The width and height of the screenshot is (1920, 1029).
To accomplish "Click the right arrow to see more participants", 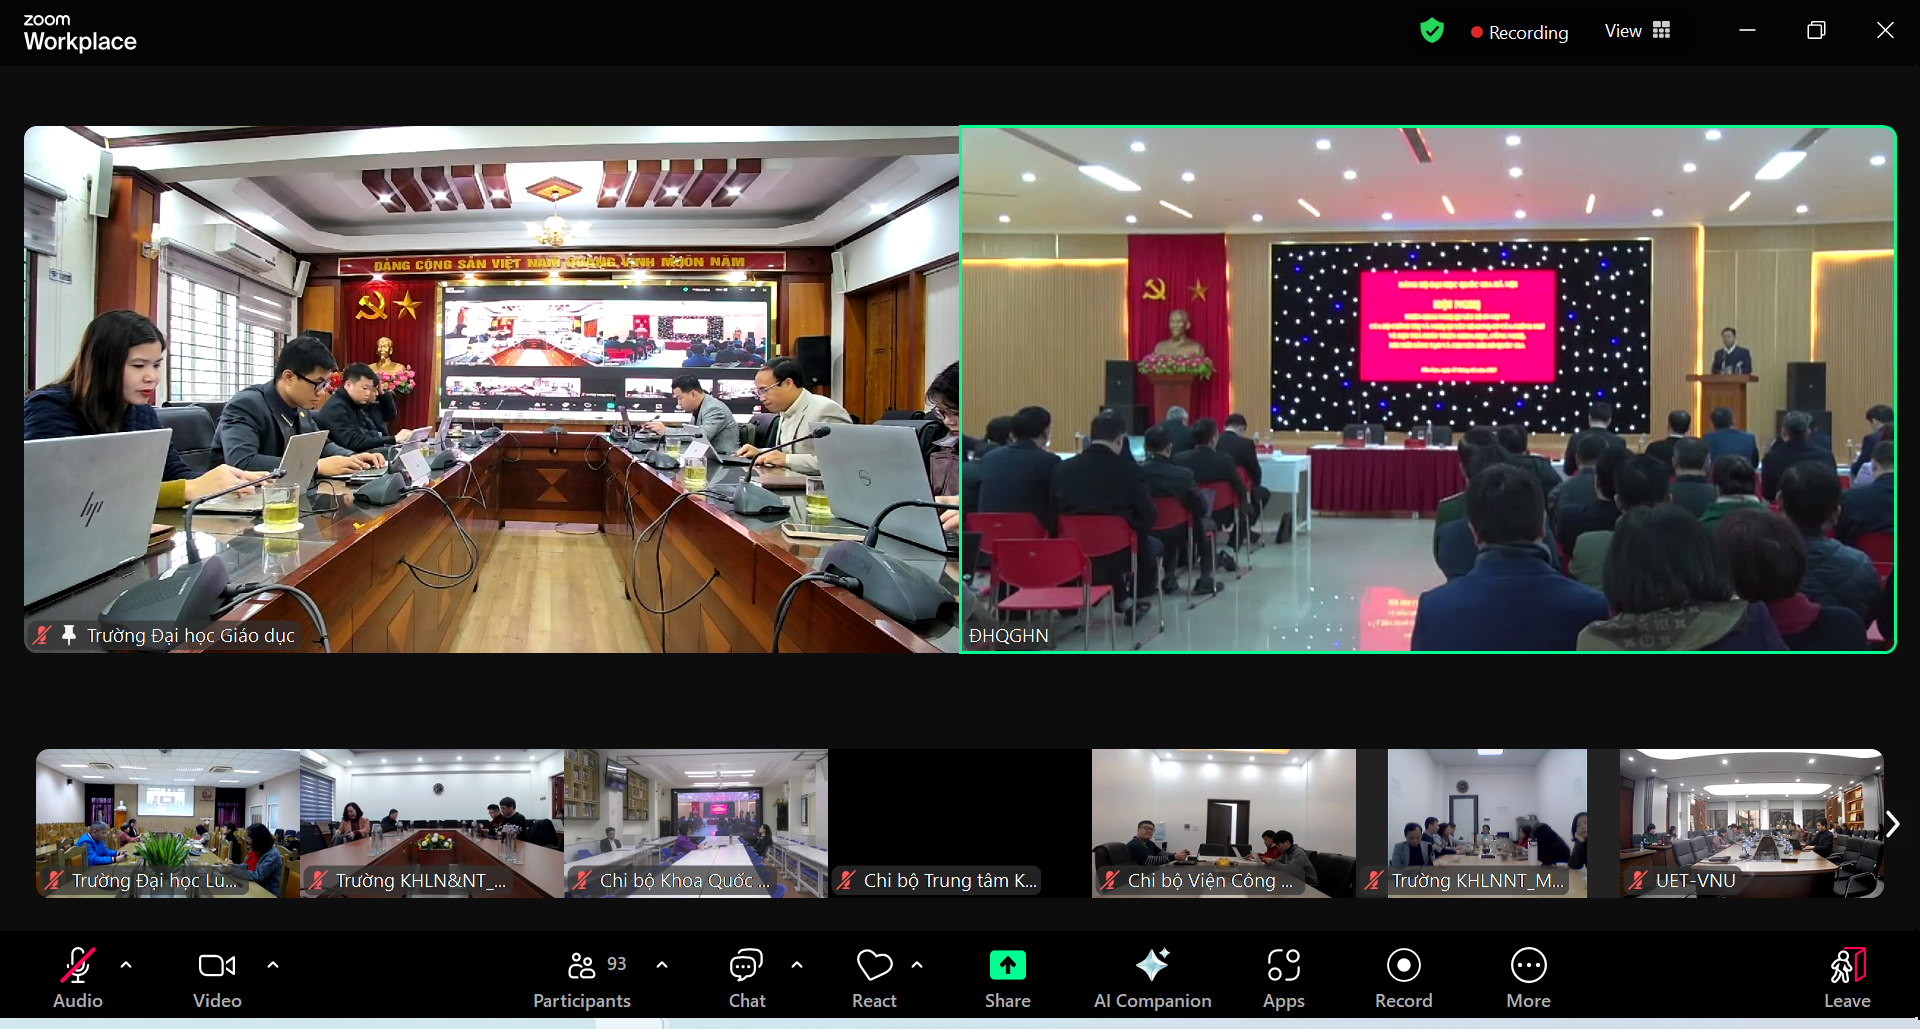I will 1892,823.
